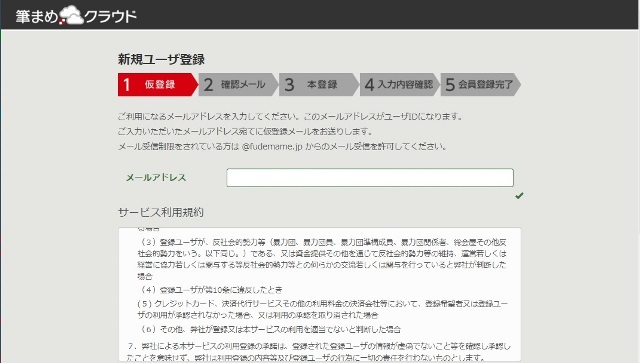
Task: Select step 1 仮登録 tab
Action: point(158,85)
